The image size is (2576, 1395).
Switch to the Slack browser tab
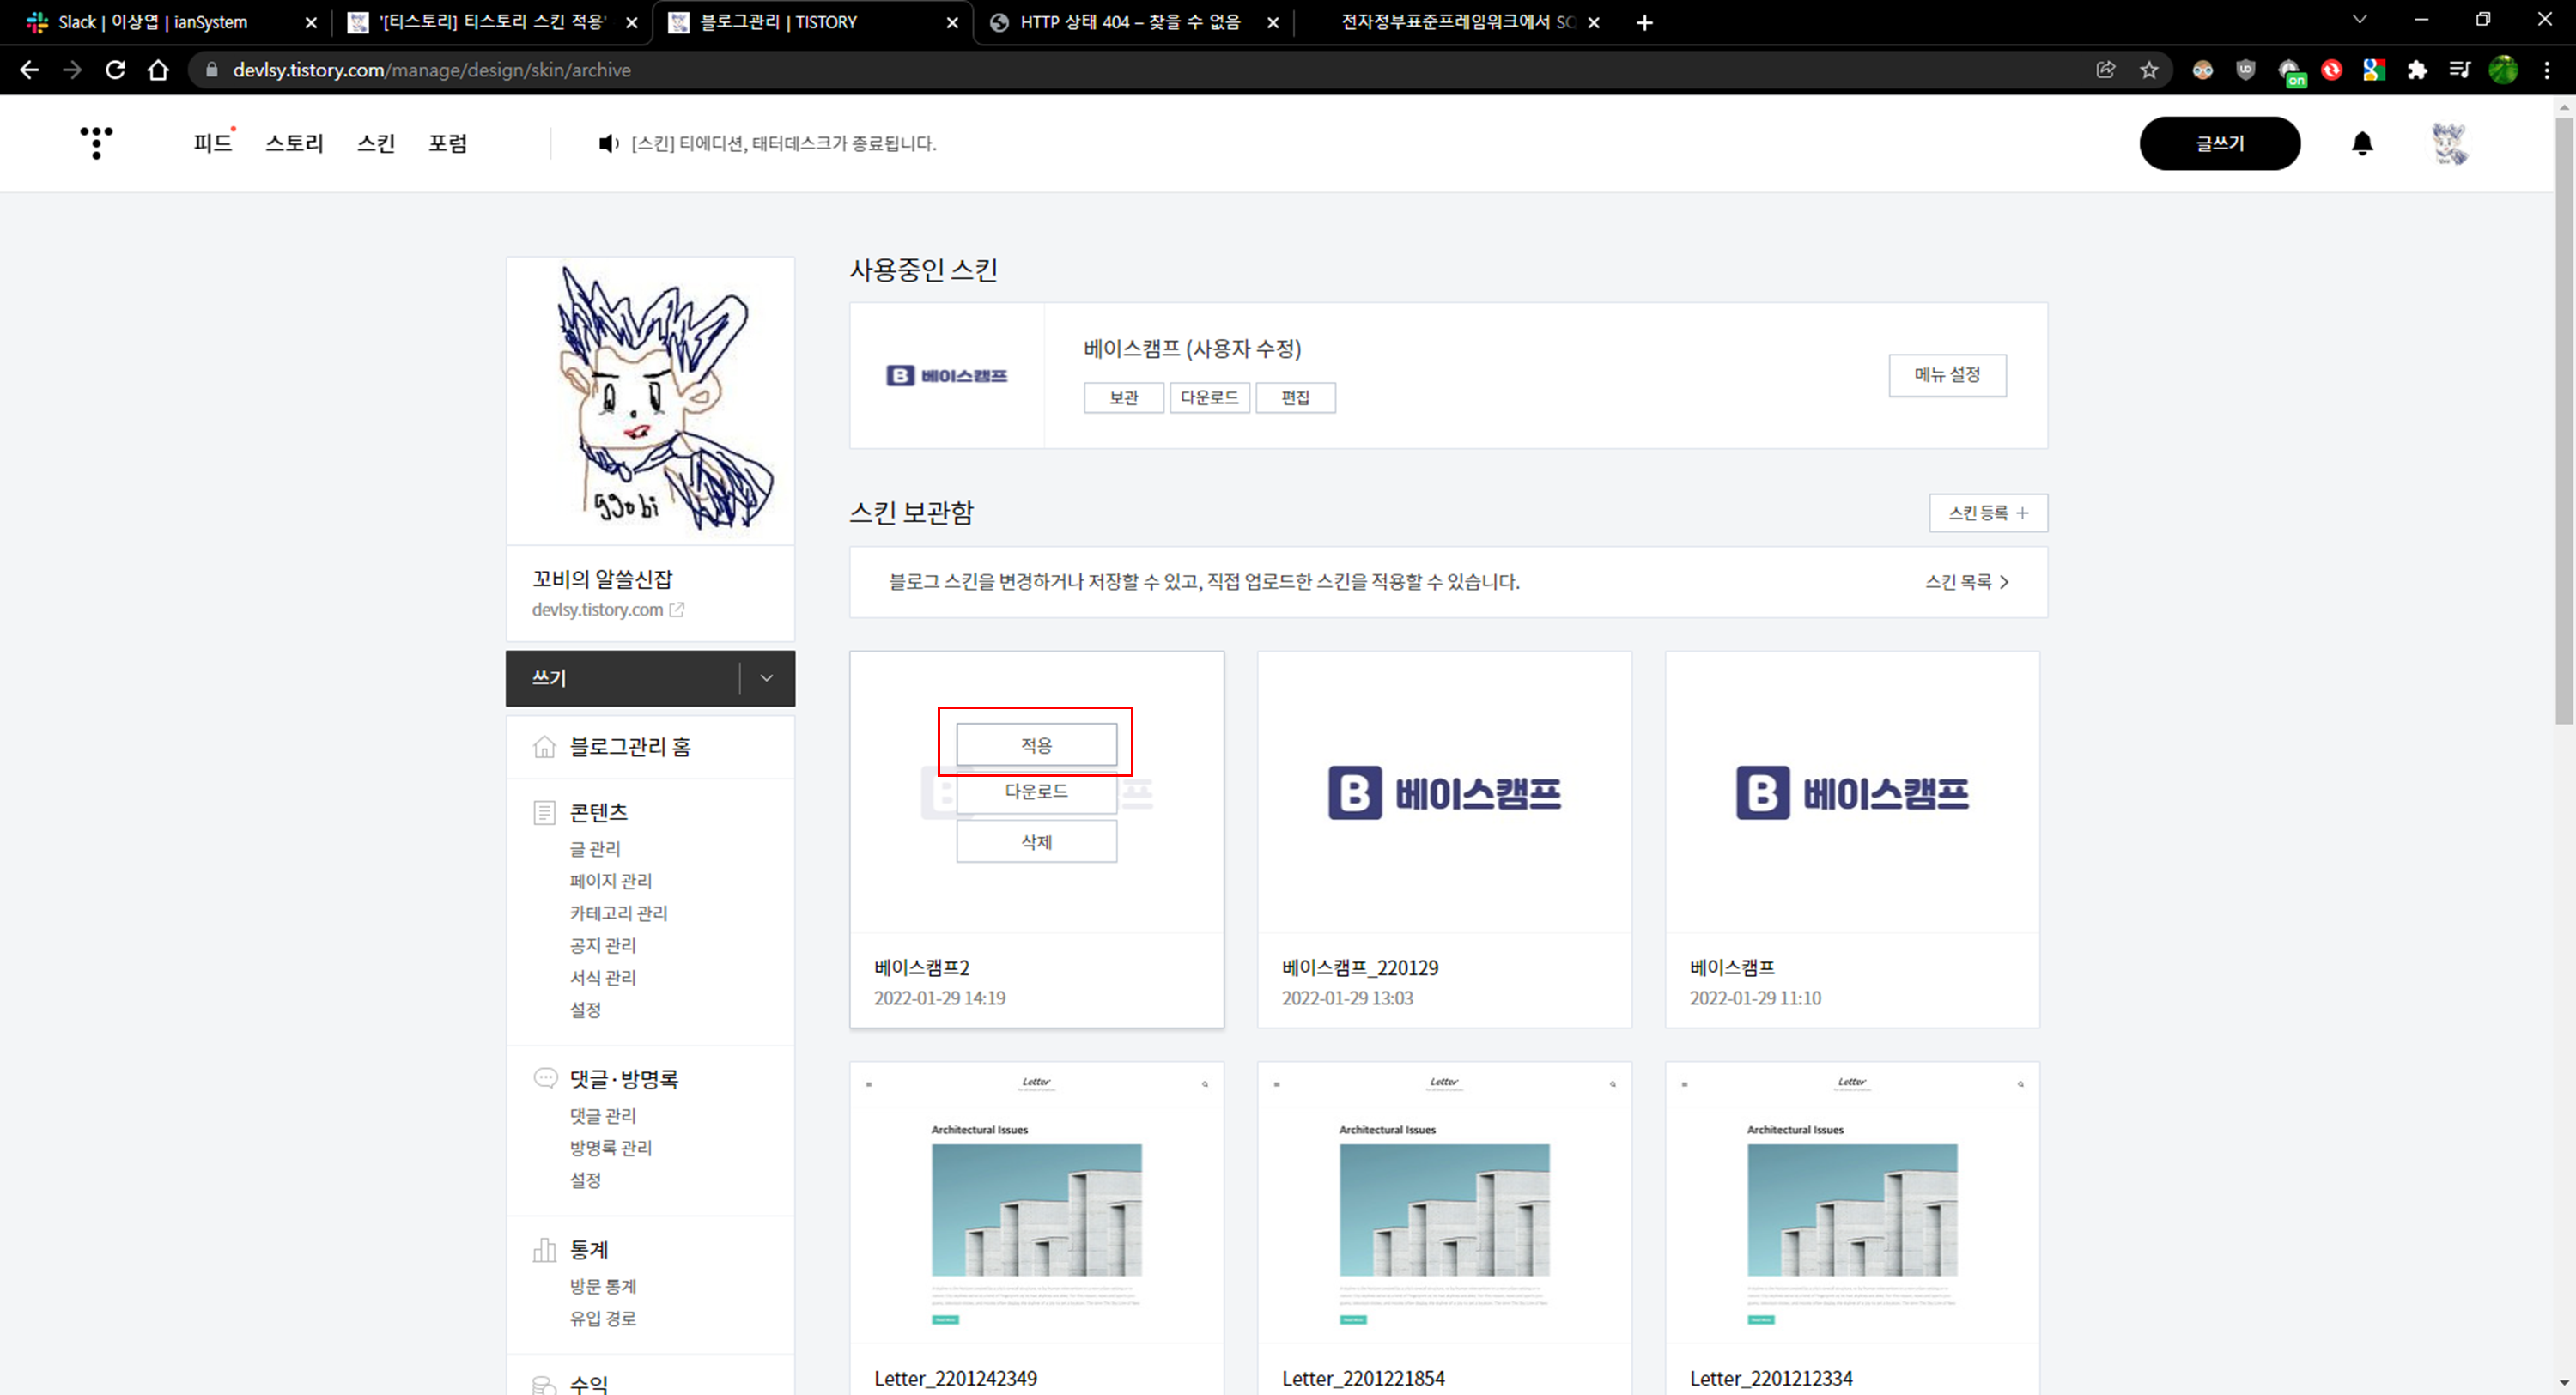coord(152,22)
